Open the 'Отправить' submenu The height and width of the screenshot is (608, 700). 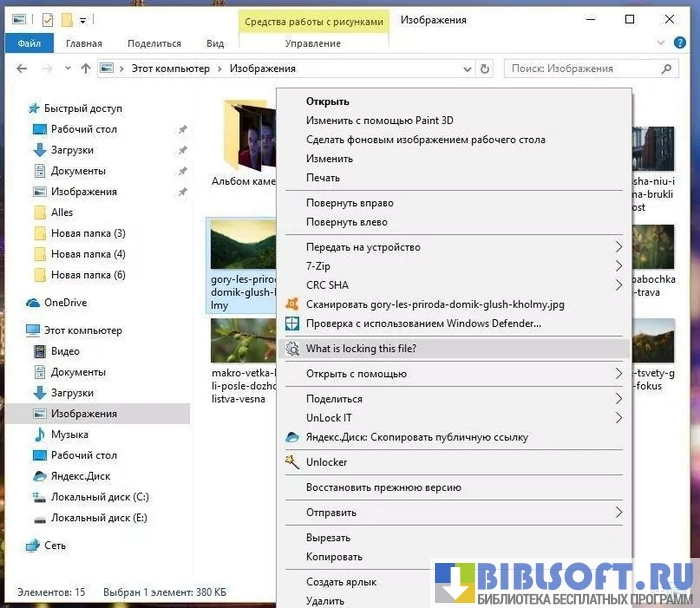618,513
